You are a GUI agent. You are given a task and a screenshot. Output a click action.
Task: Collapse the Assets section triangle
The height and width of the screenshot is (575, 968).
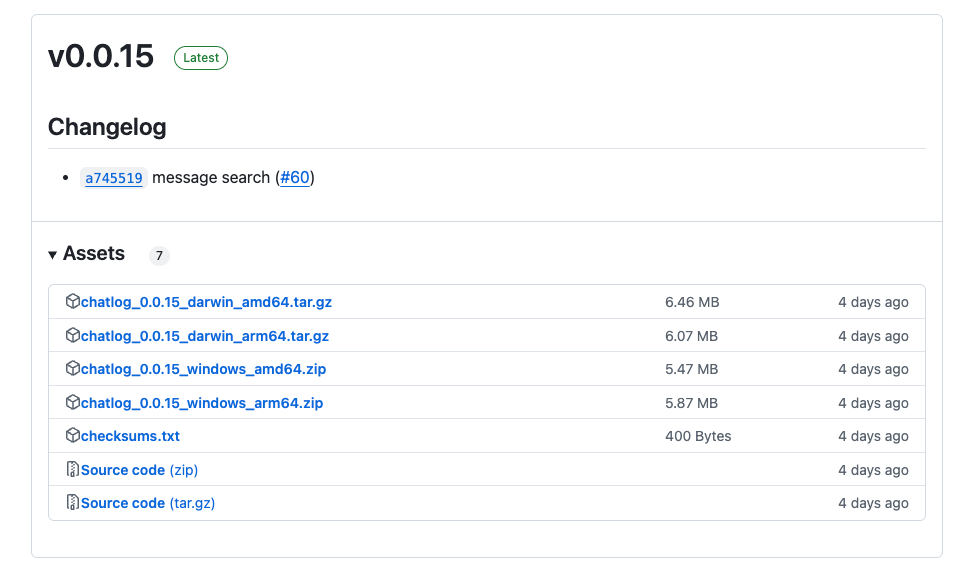click(53, 255)
